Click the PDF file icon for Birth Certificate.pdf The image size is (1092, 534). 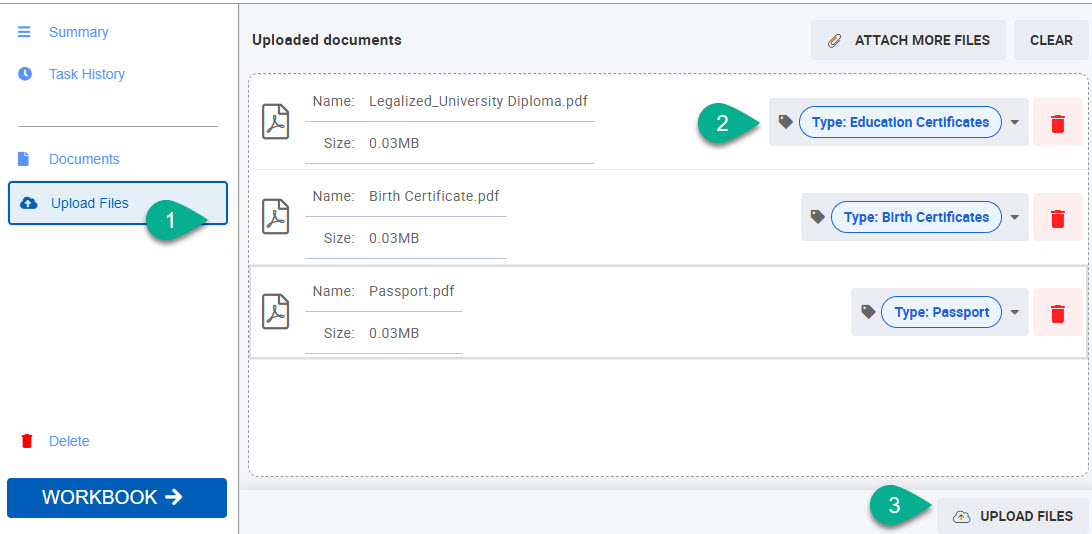point(275,217)
